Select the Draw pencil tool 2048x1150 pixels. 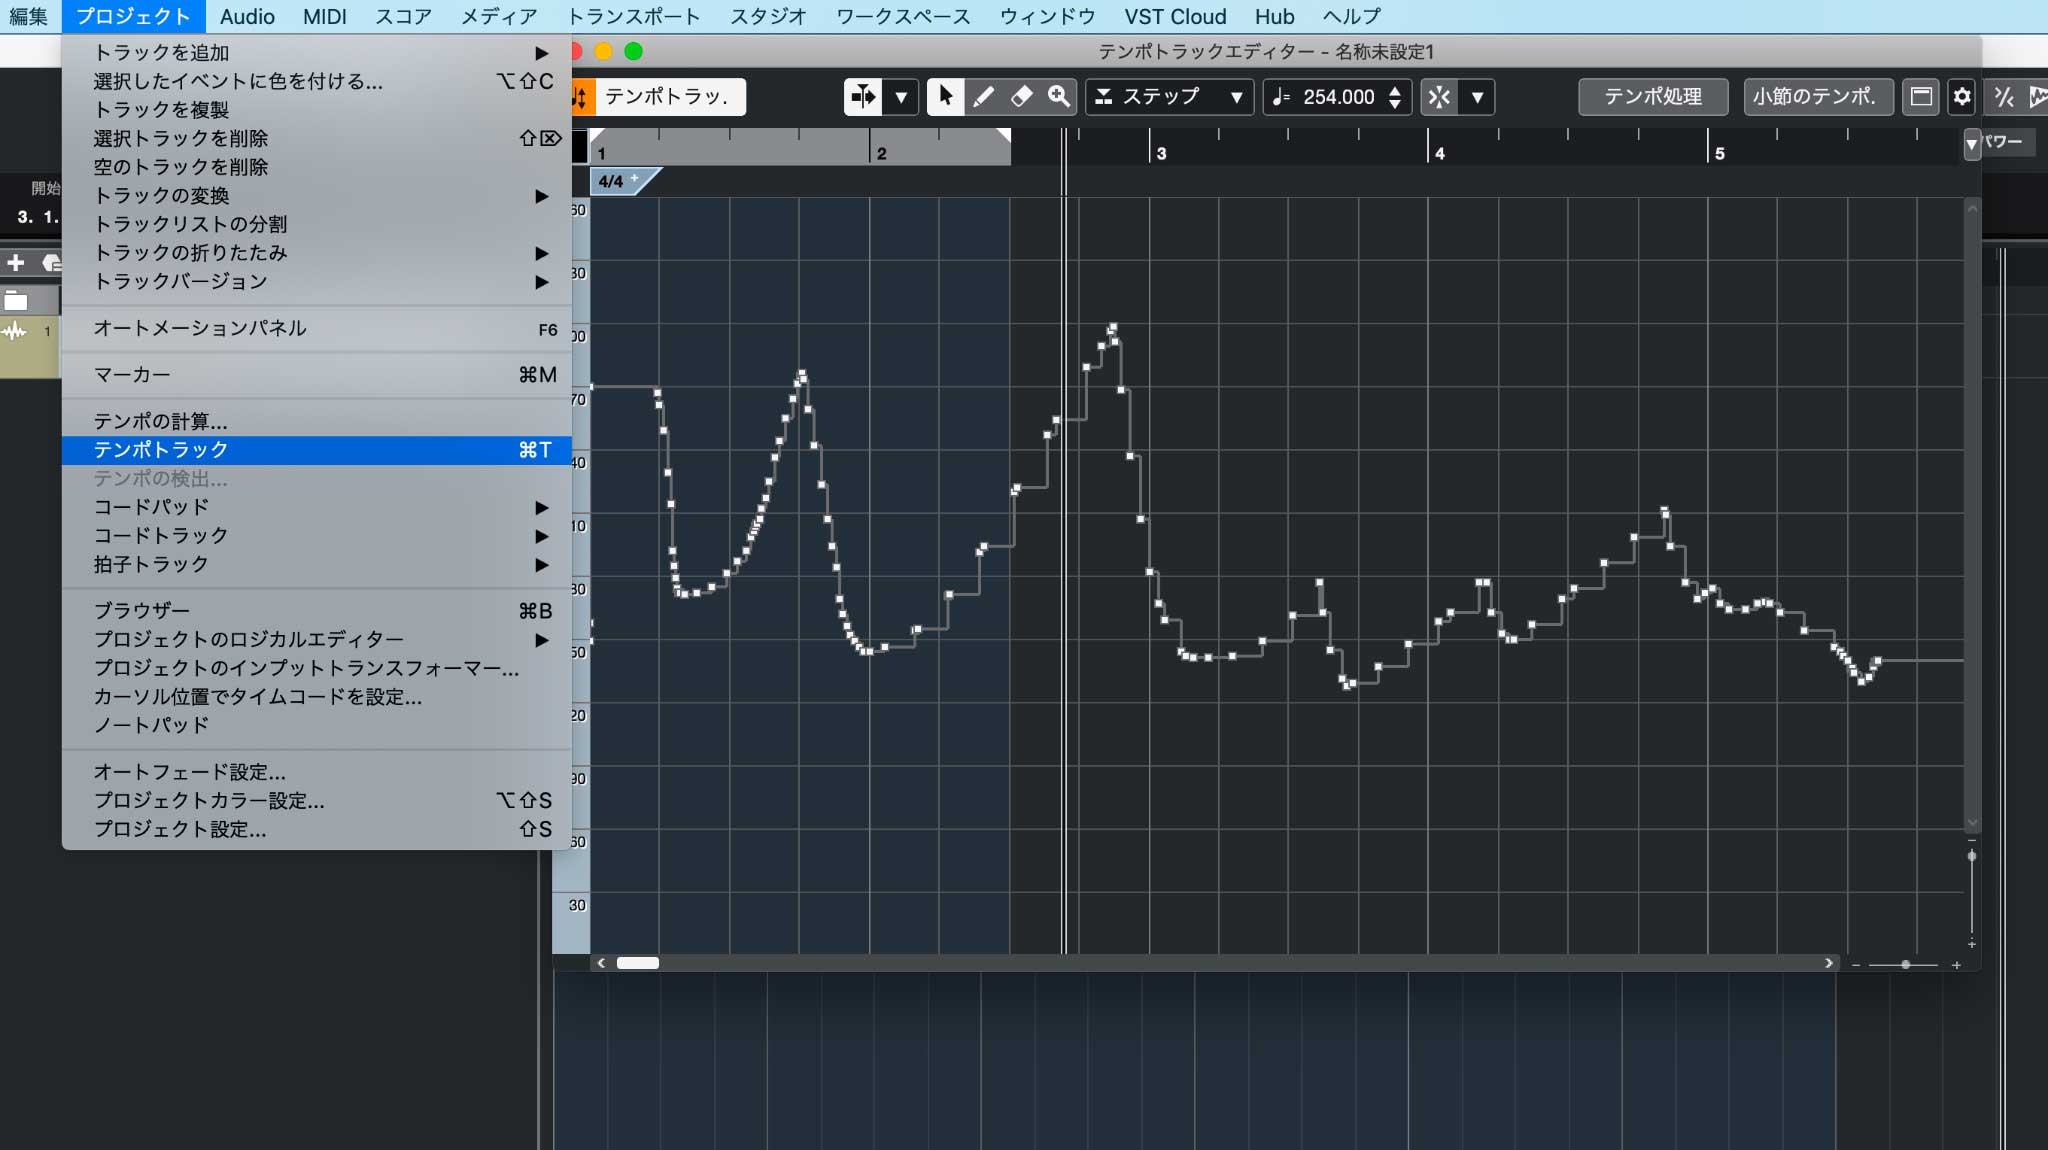pos(983,97)
